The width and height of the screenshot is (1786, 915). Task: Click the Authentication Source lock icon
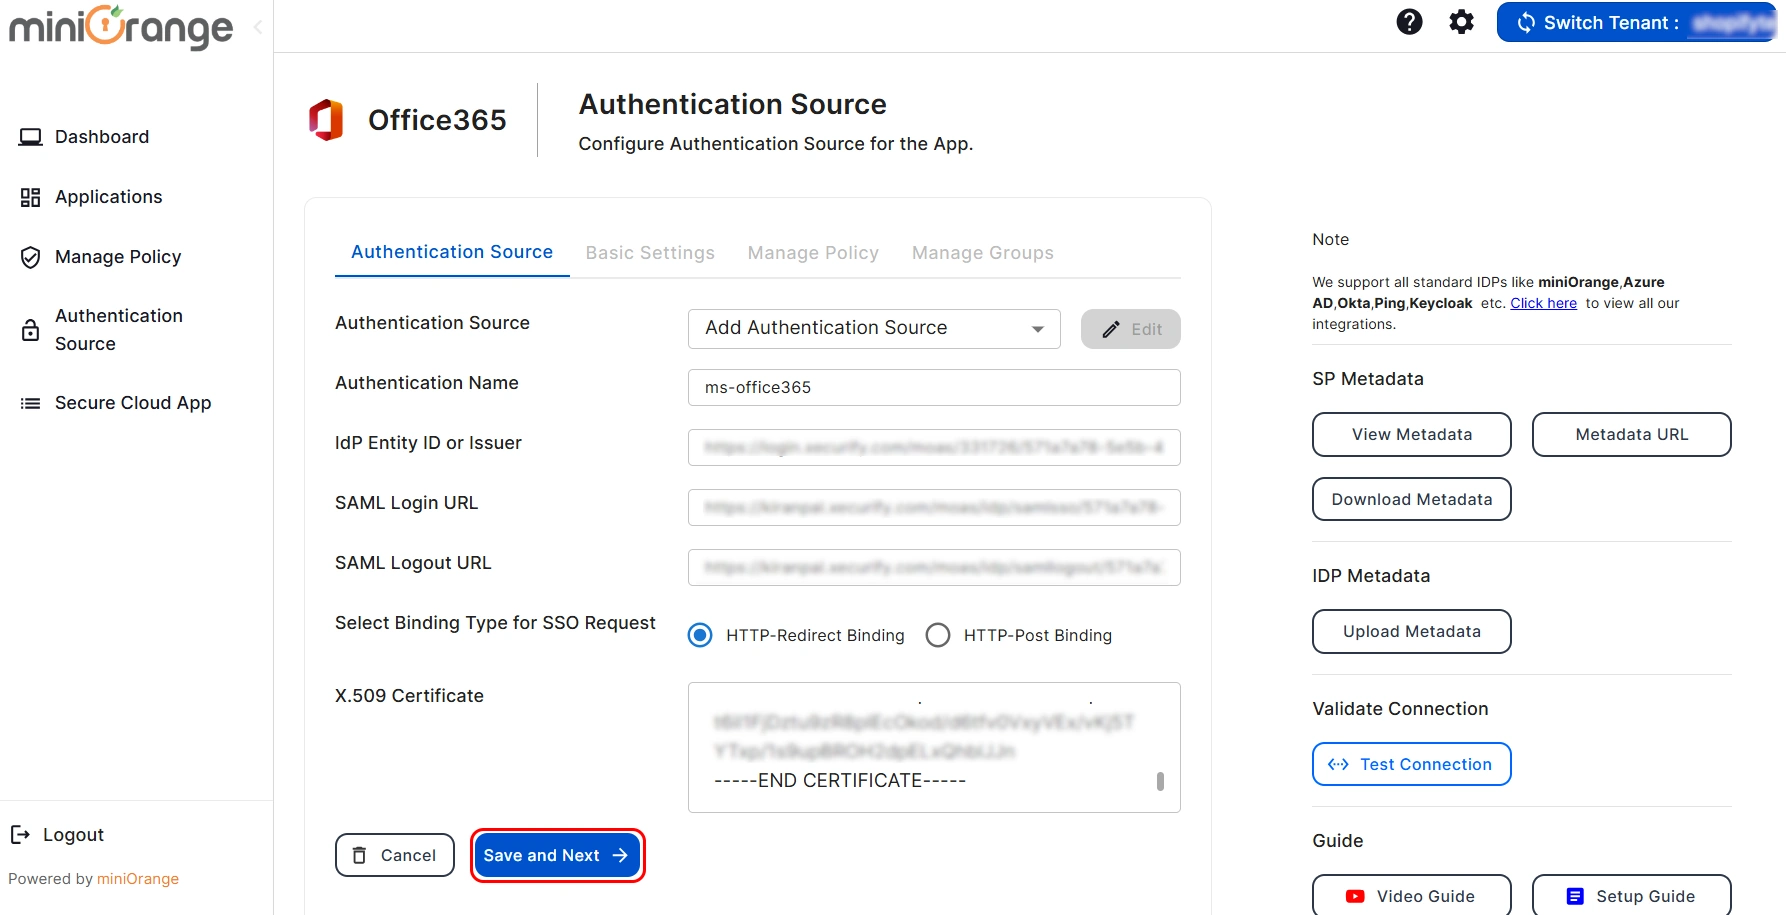point(31,330)
